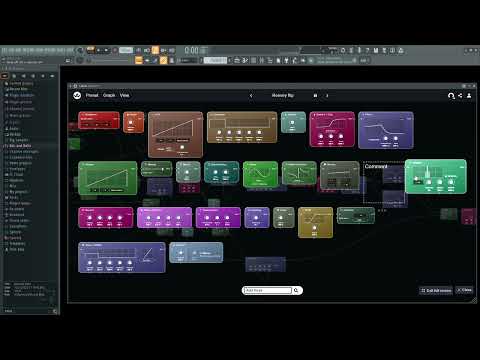Viewport: 480px width, 360px height.
Task: Go to previous preset with left arrow
Action: click(251, 96)
